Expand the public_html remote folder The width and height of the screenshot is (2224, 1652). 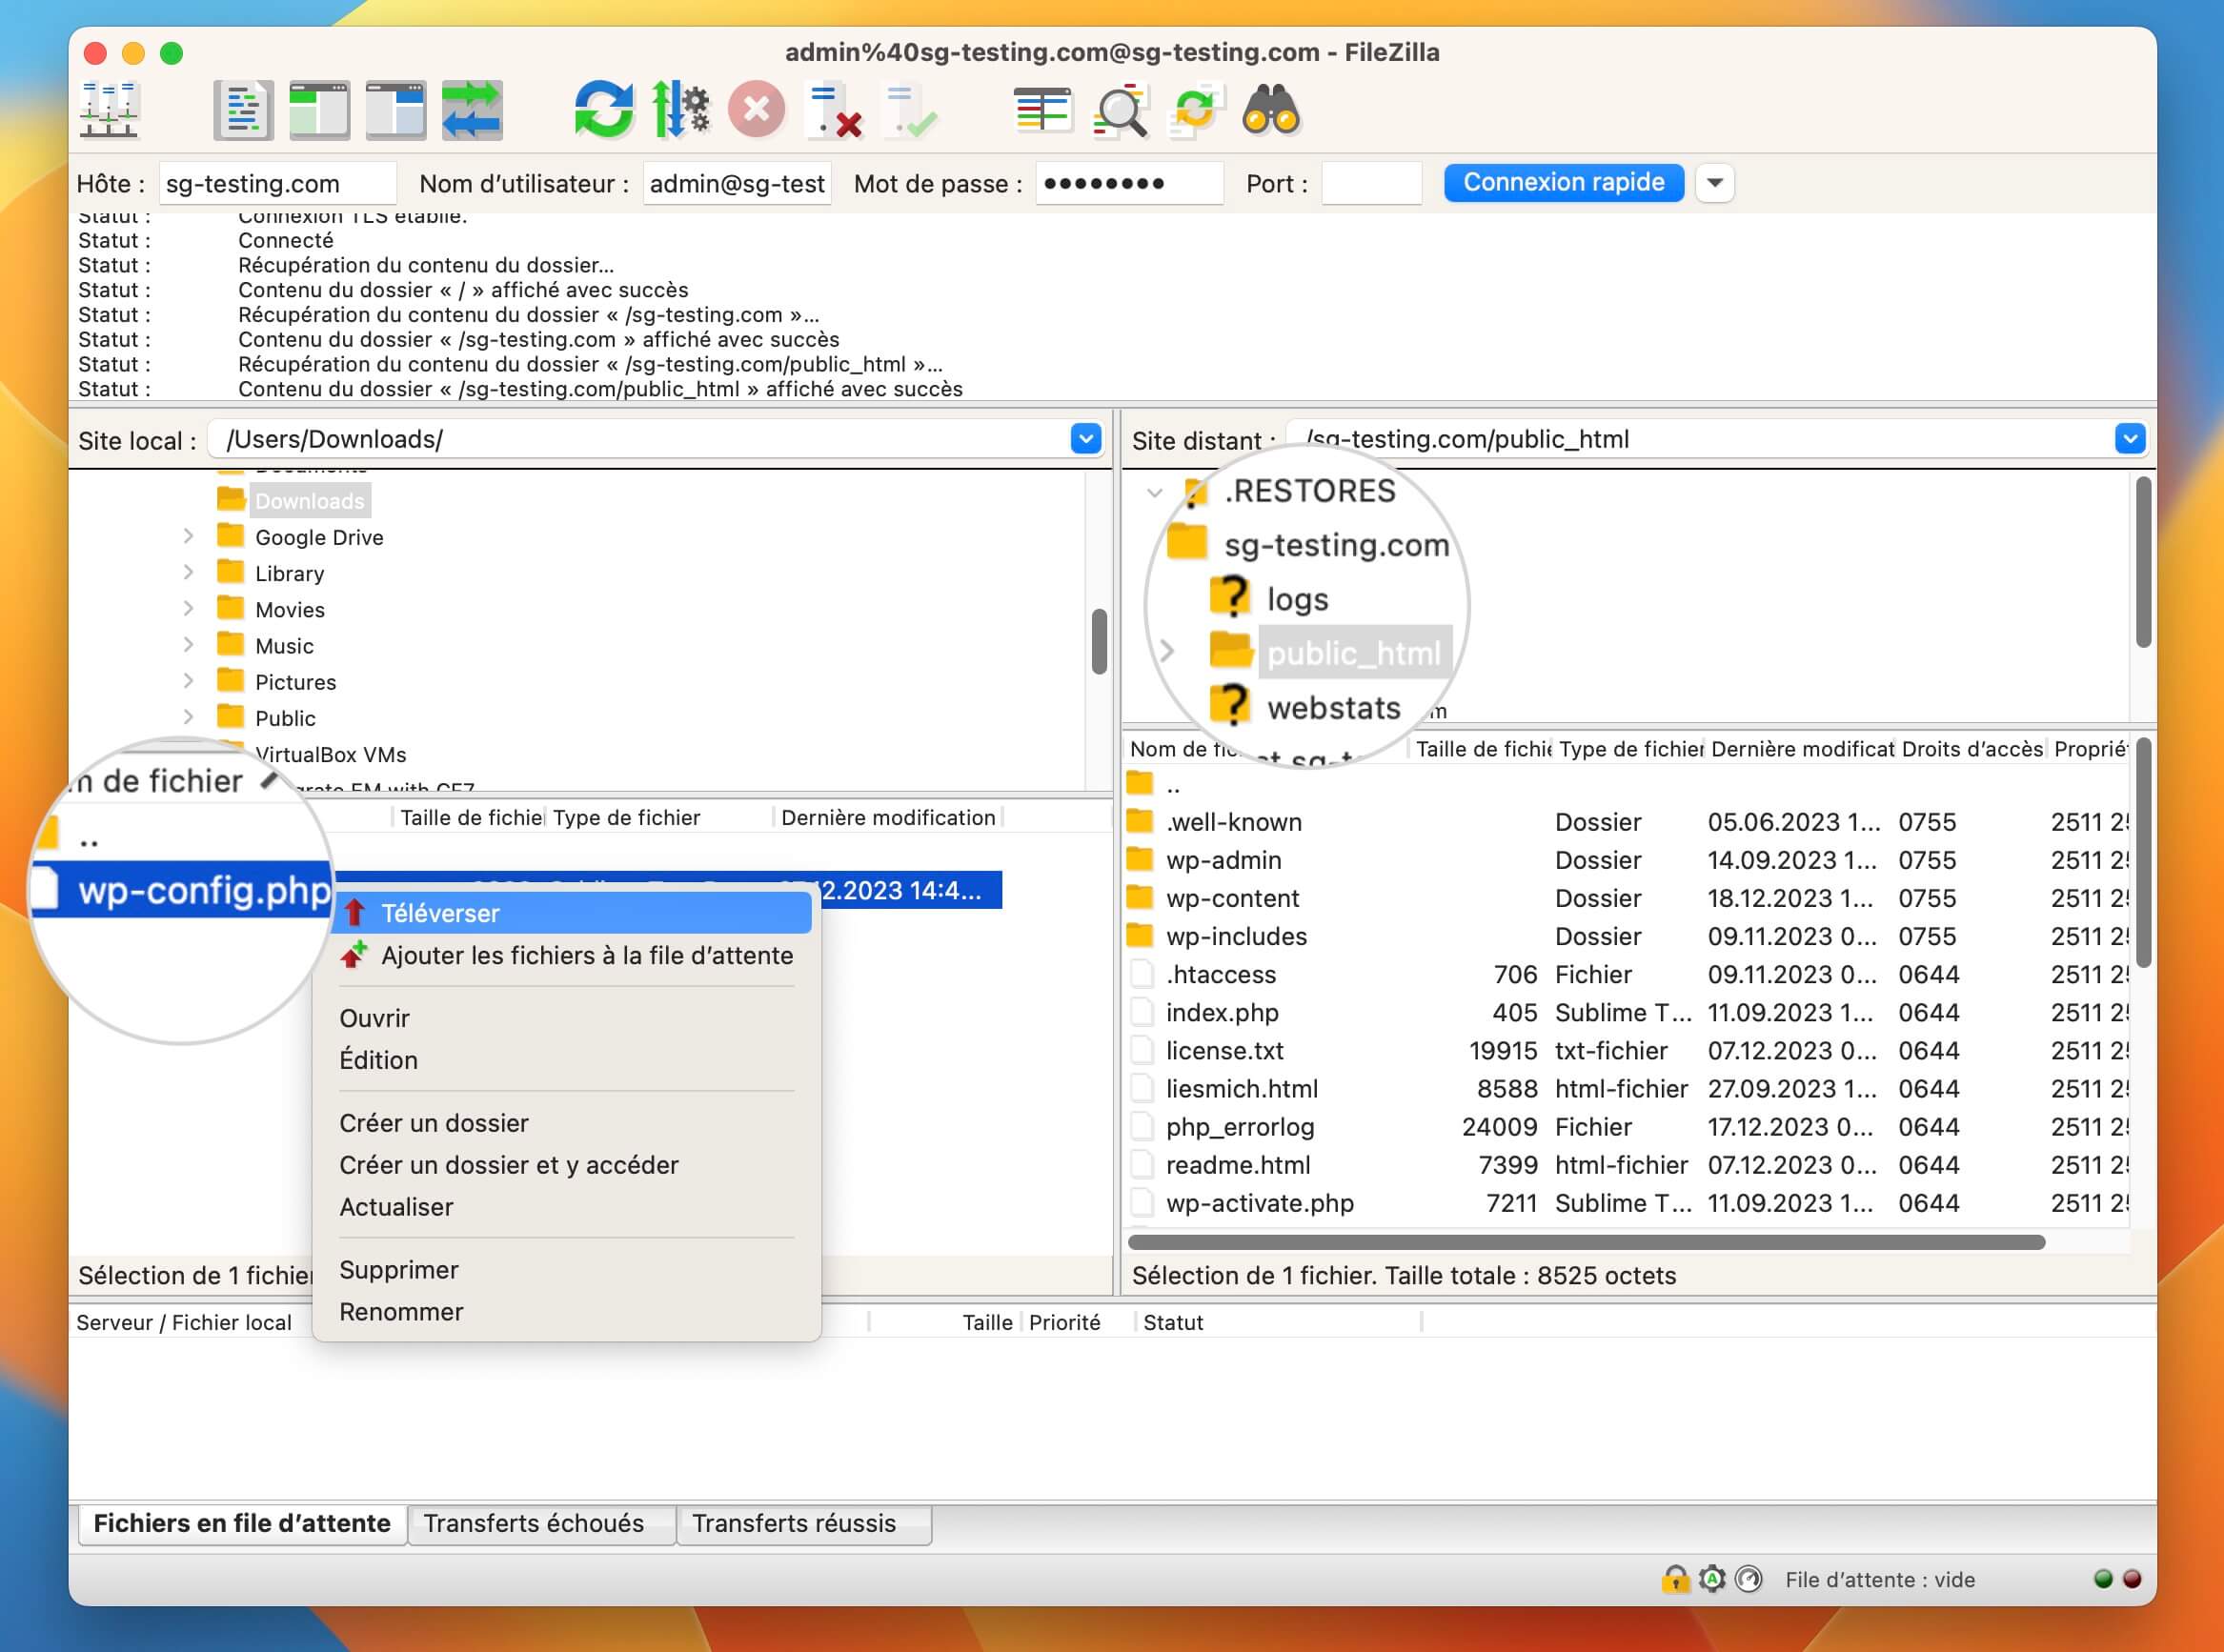point(1166,651)
